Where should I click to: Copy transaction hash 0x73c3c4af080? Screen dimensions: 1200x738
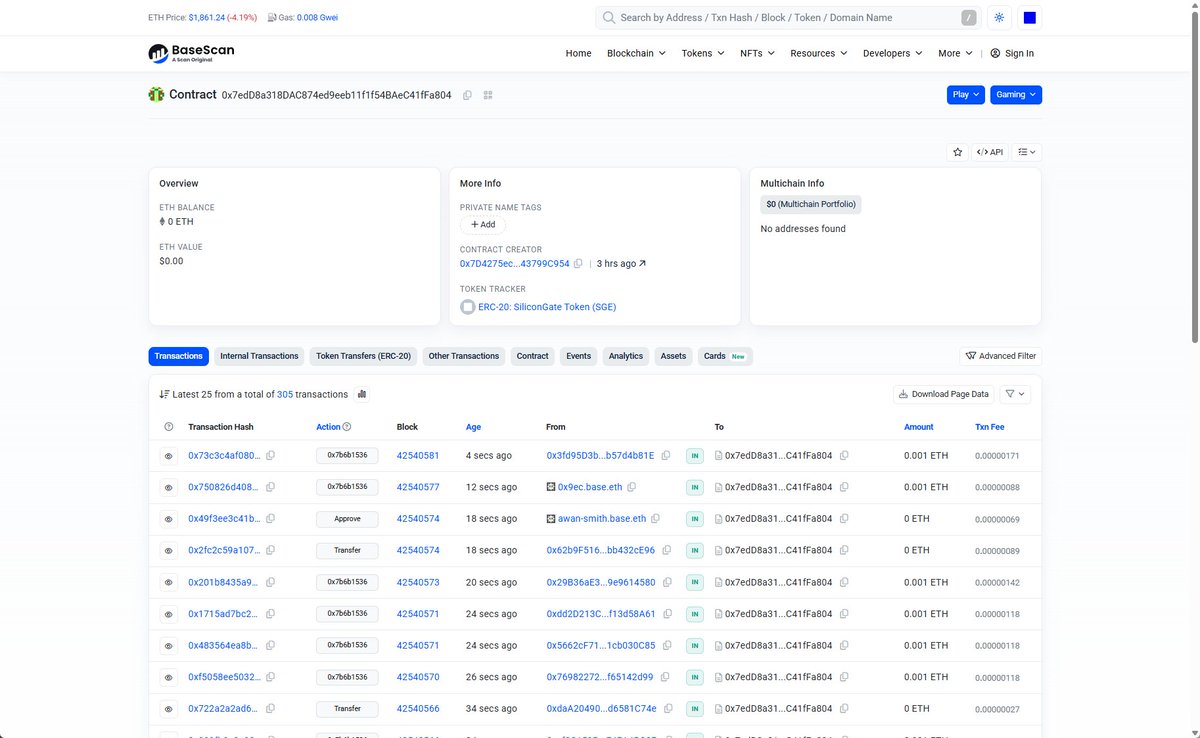point(270,456)
